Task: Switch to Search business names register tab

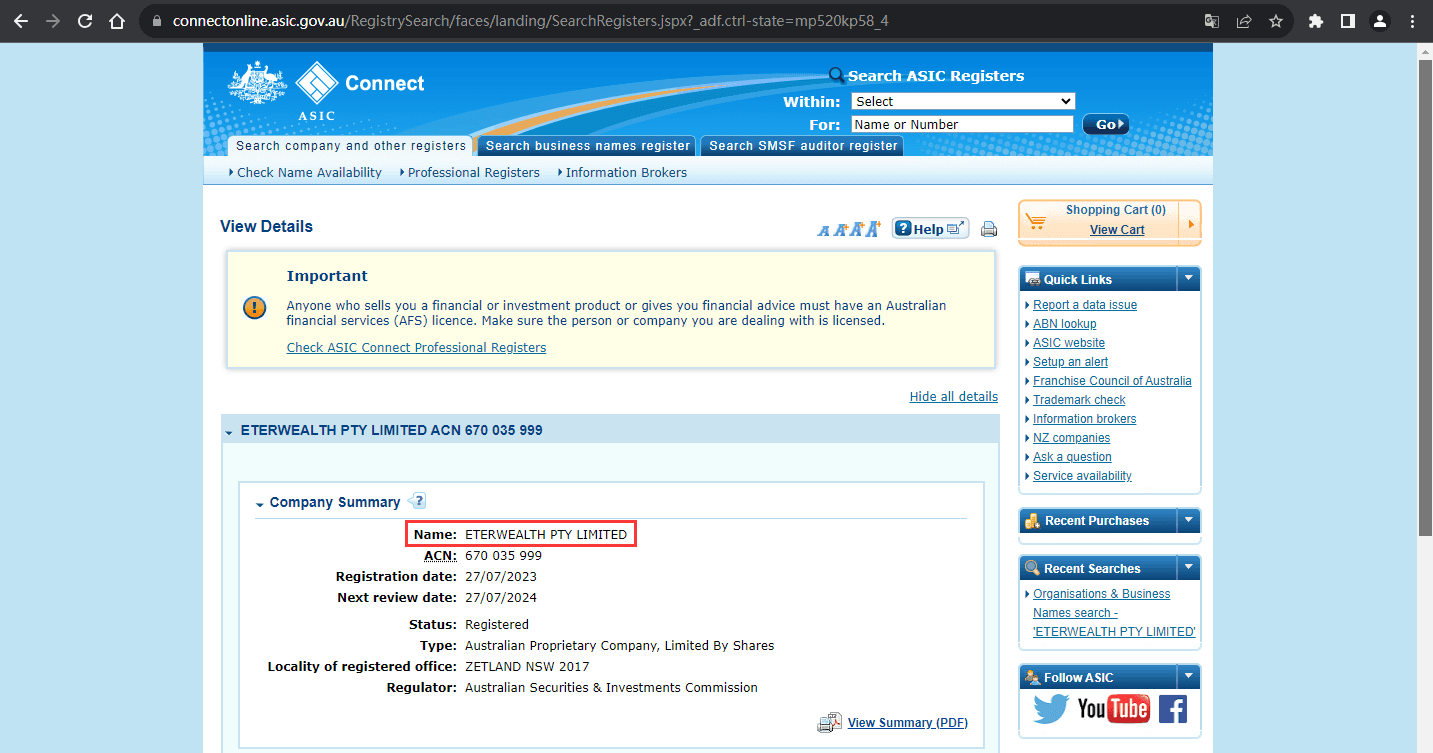Action: [x=588, y=146]
